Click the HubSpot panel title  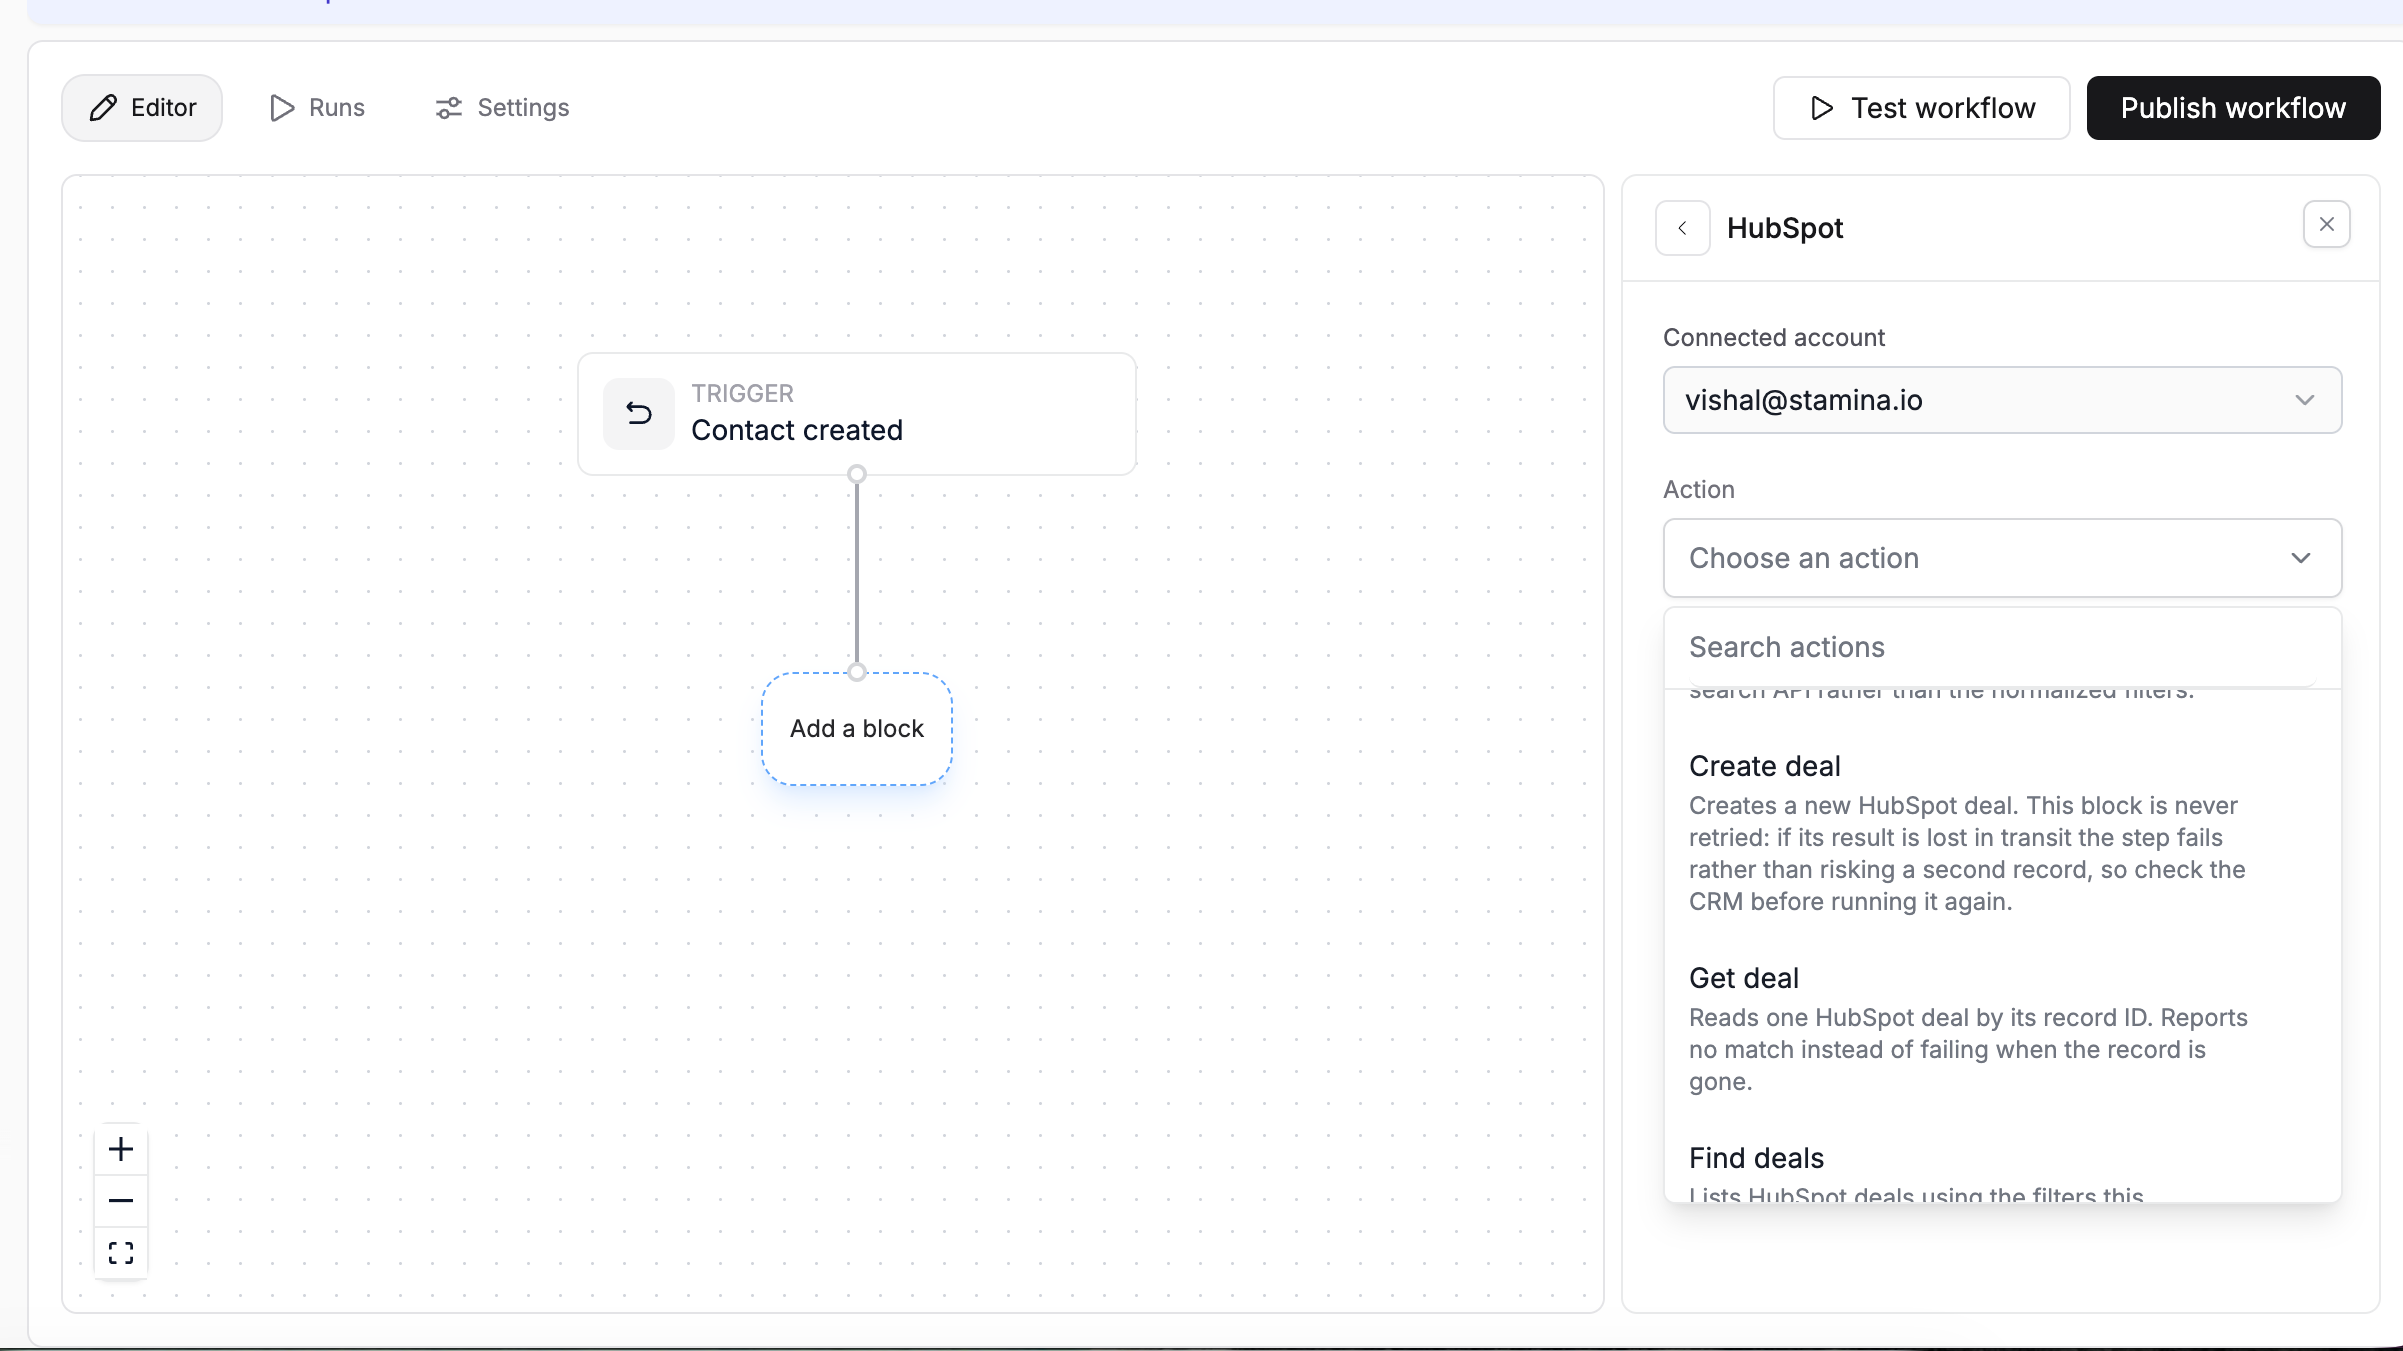click(x=1785, y=228)
